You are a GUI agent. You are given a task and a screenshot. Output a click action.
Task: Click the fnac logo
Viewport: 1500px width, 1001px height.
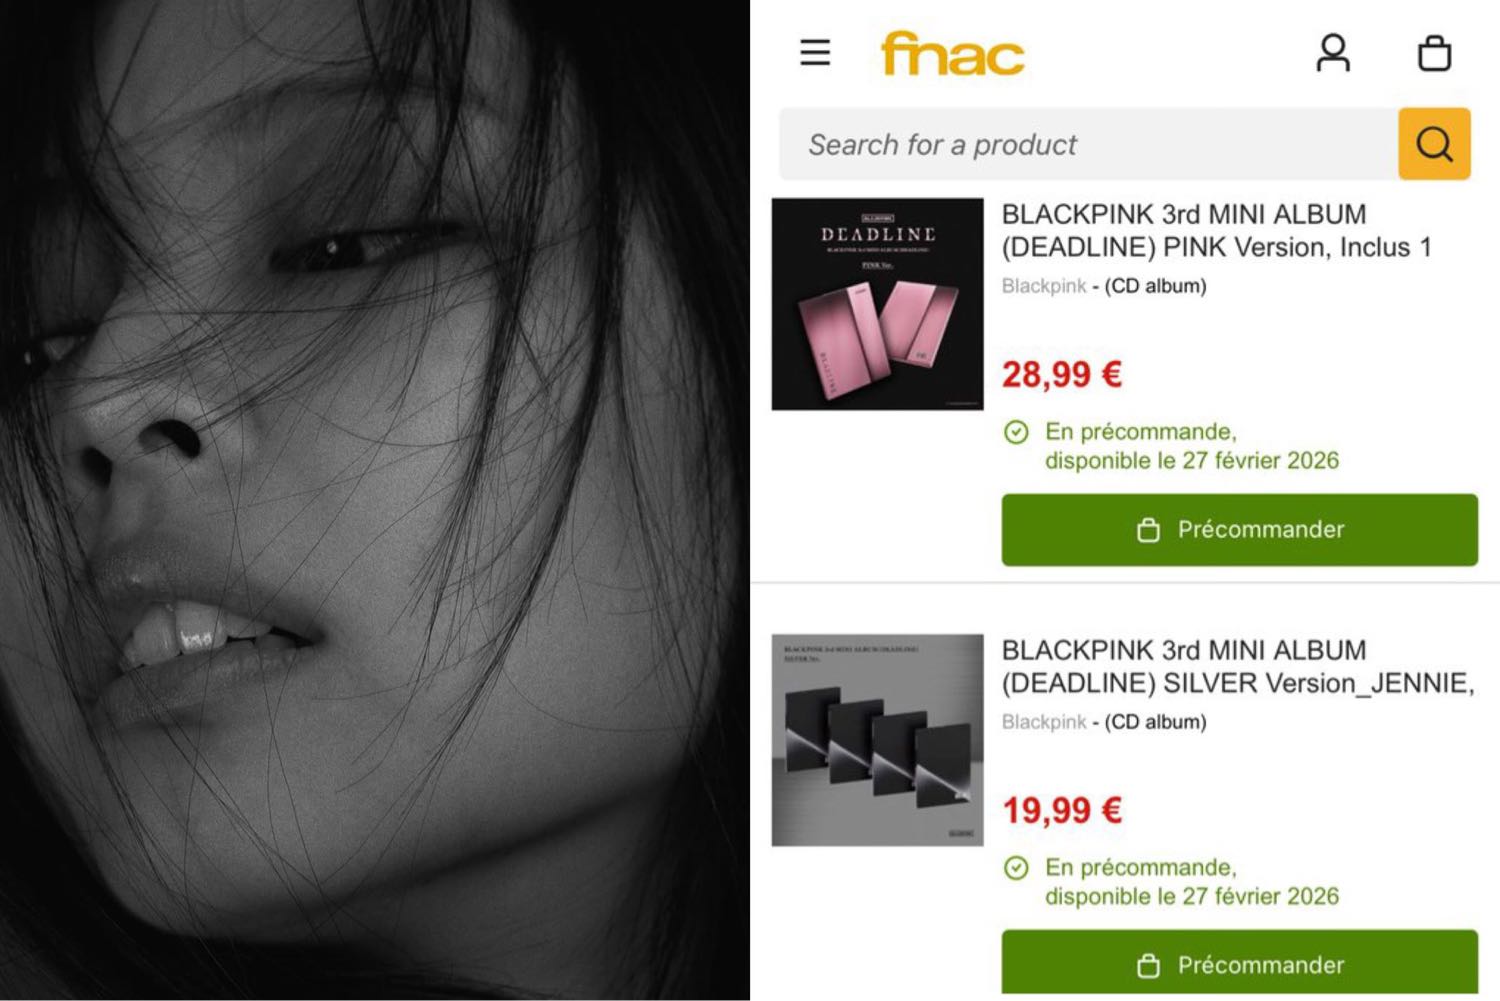tap(952, 54)
